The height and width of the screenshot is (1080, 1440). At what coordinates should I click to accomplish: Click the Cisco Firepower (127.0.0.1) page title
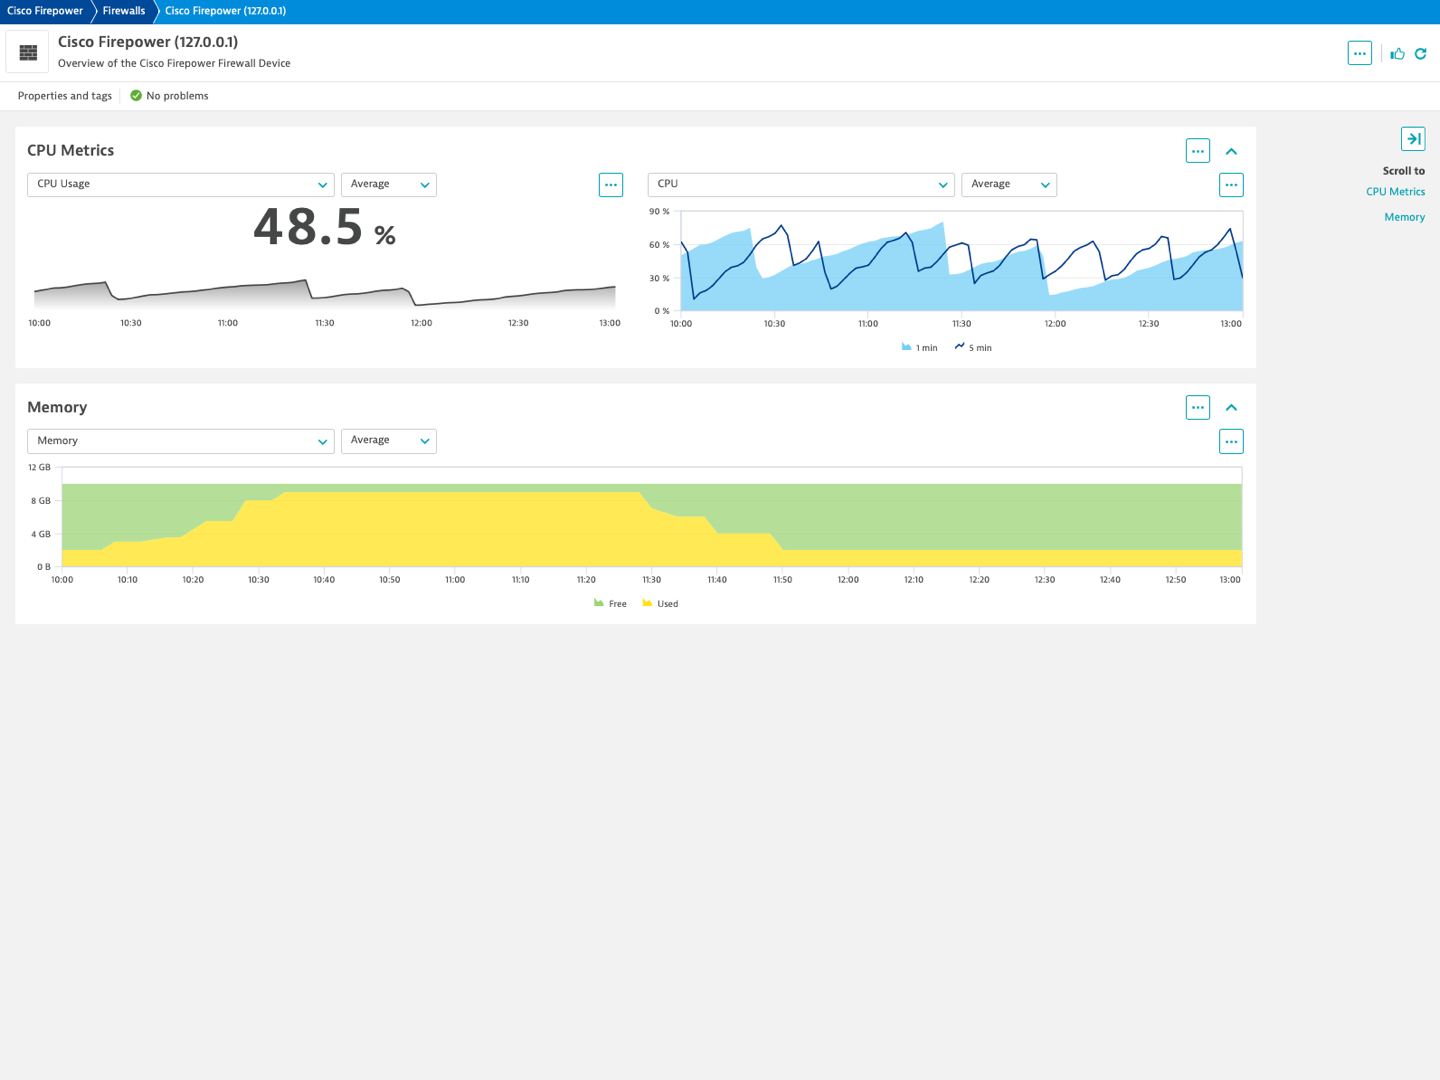148,42
